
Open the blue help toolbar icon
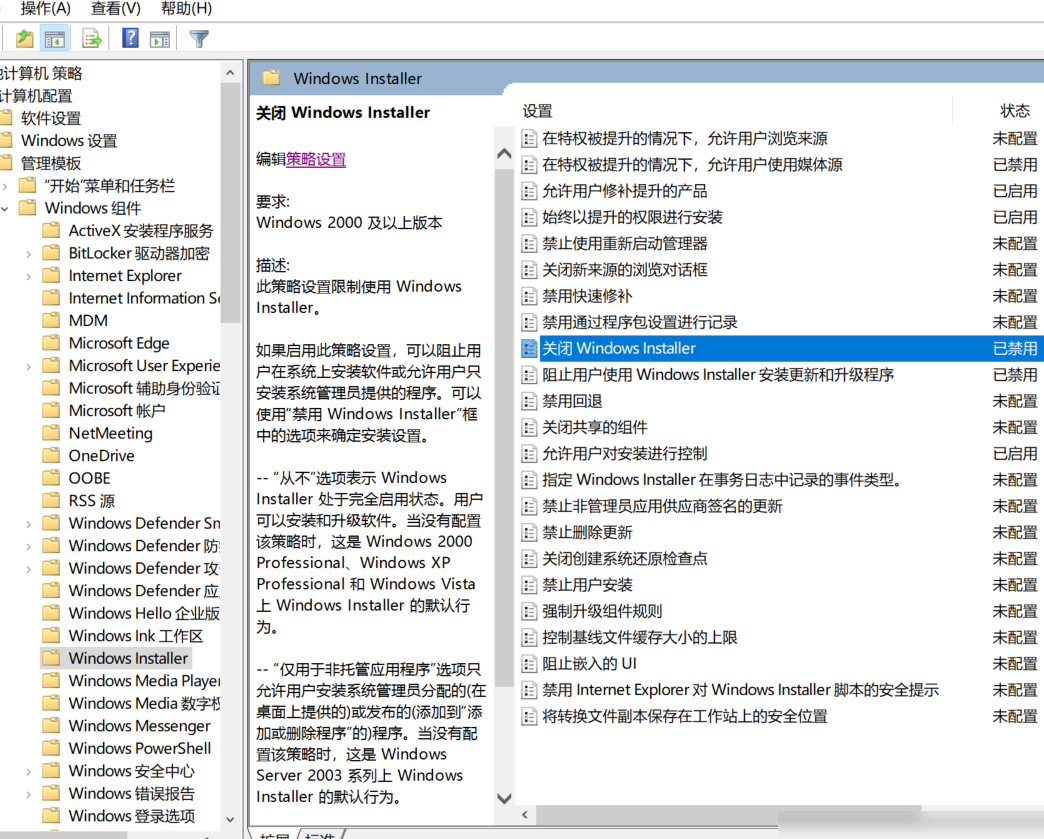pyautogui.click(x=130, y=38)
